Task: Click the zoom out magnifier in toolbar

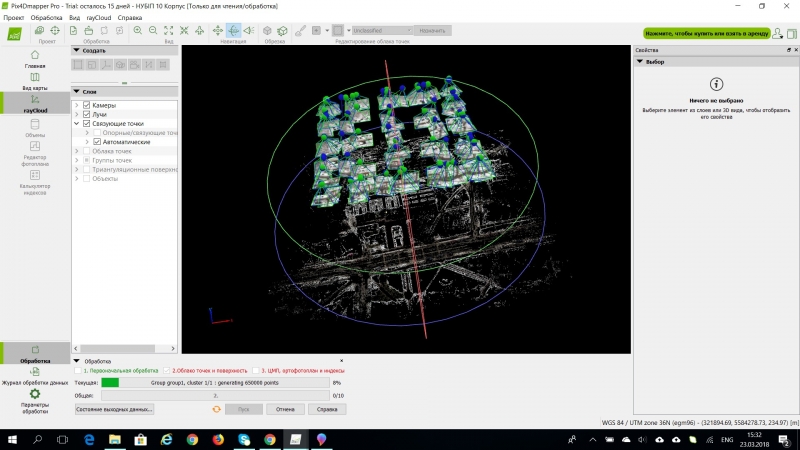Action: pyautogui.click(x=152, y=31)
